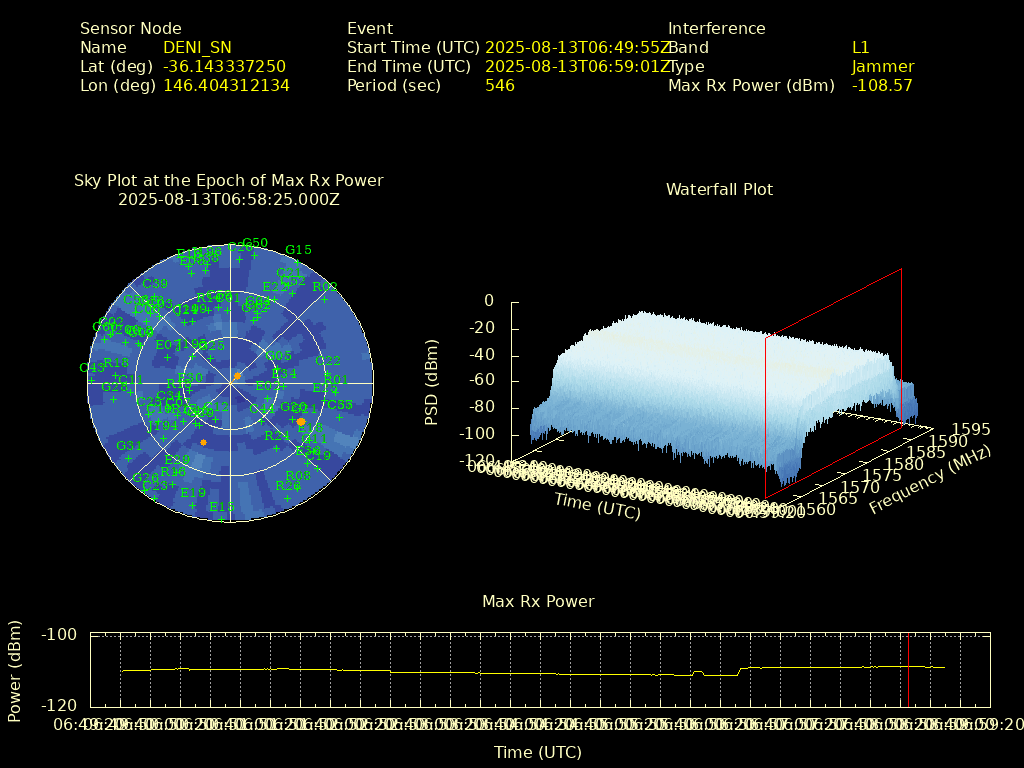Viewport: 1024px width, 768px height.
Task: Click the Sky Plot epoch title text
Action: click(x=228, y=190)
